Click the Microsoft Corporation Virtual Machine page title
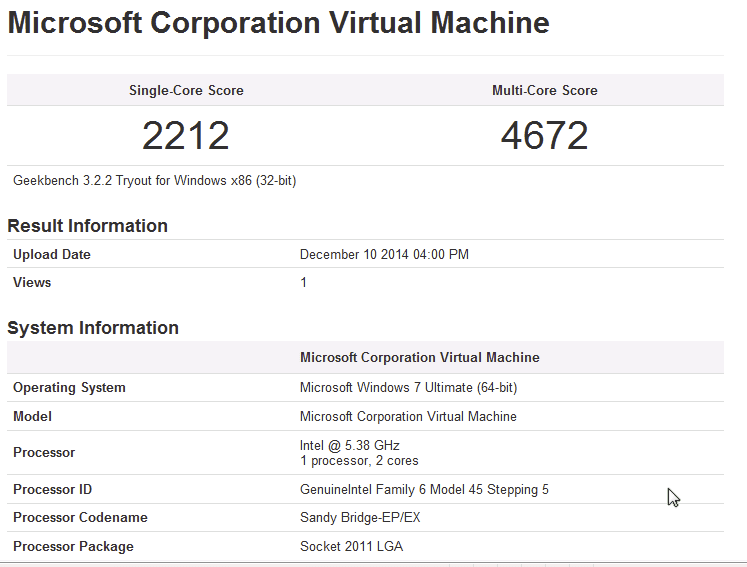This screenshot has height=567, width=747. [x=278, y=23]
